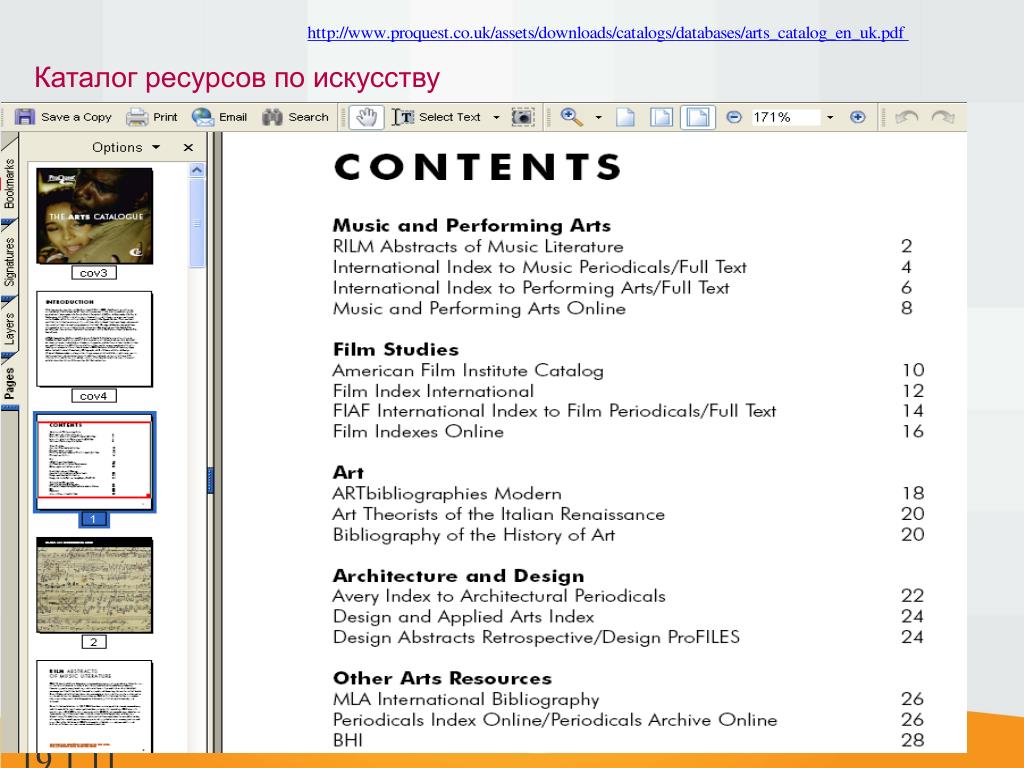Choose the Snapshot camera tool
This screenshot has height=768, width=1024.
pos(522,117)
